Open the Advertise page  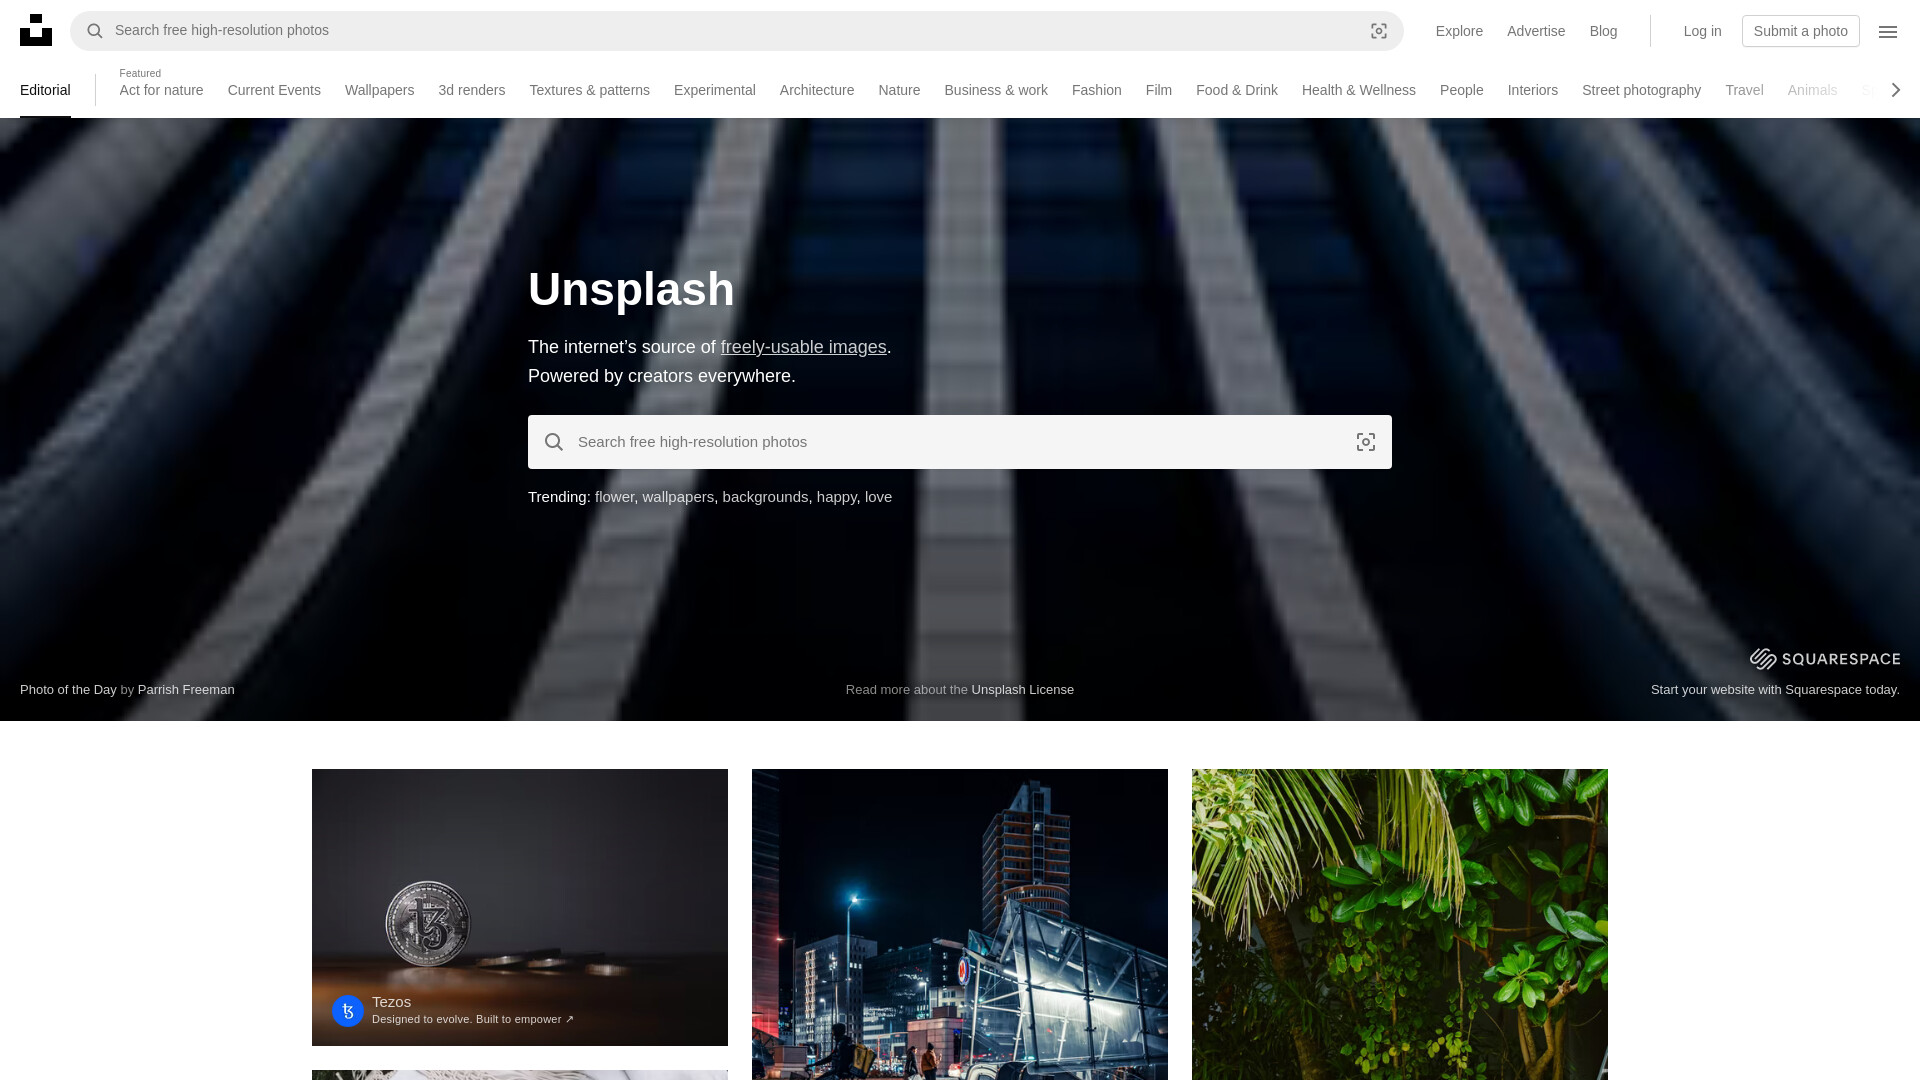pos(1535,31)
